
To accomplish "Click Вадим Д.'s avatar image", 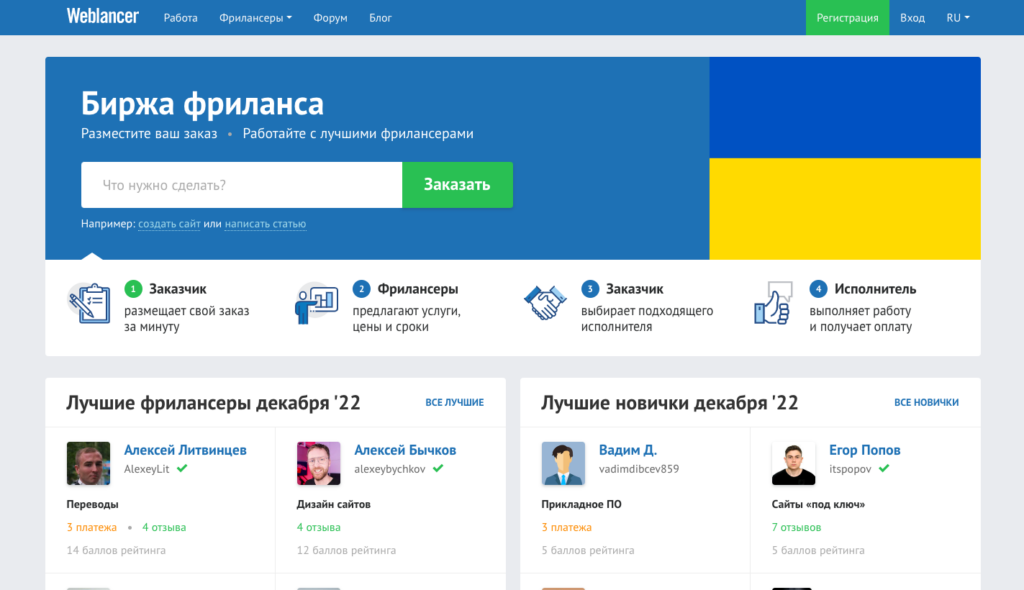I will click(x=563, y=463).
